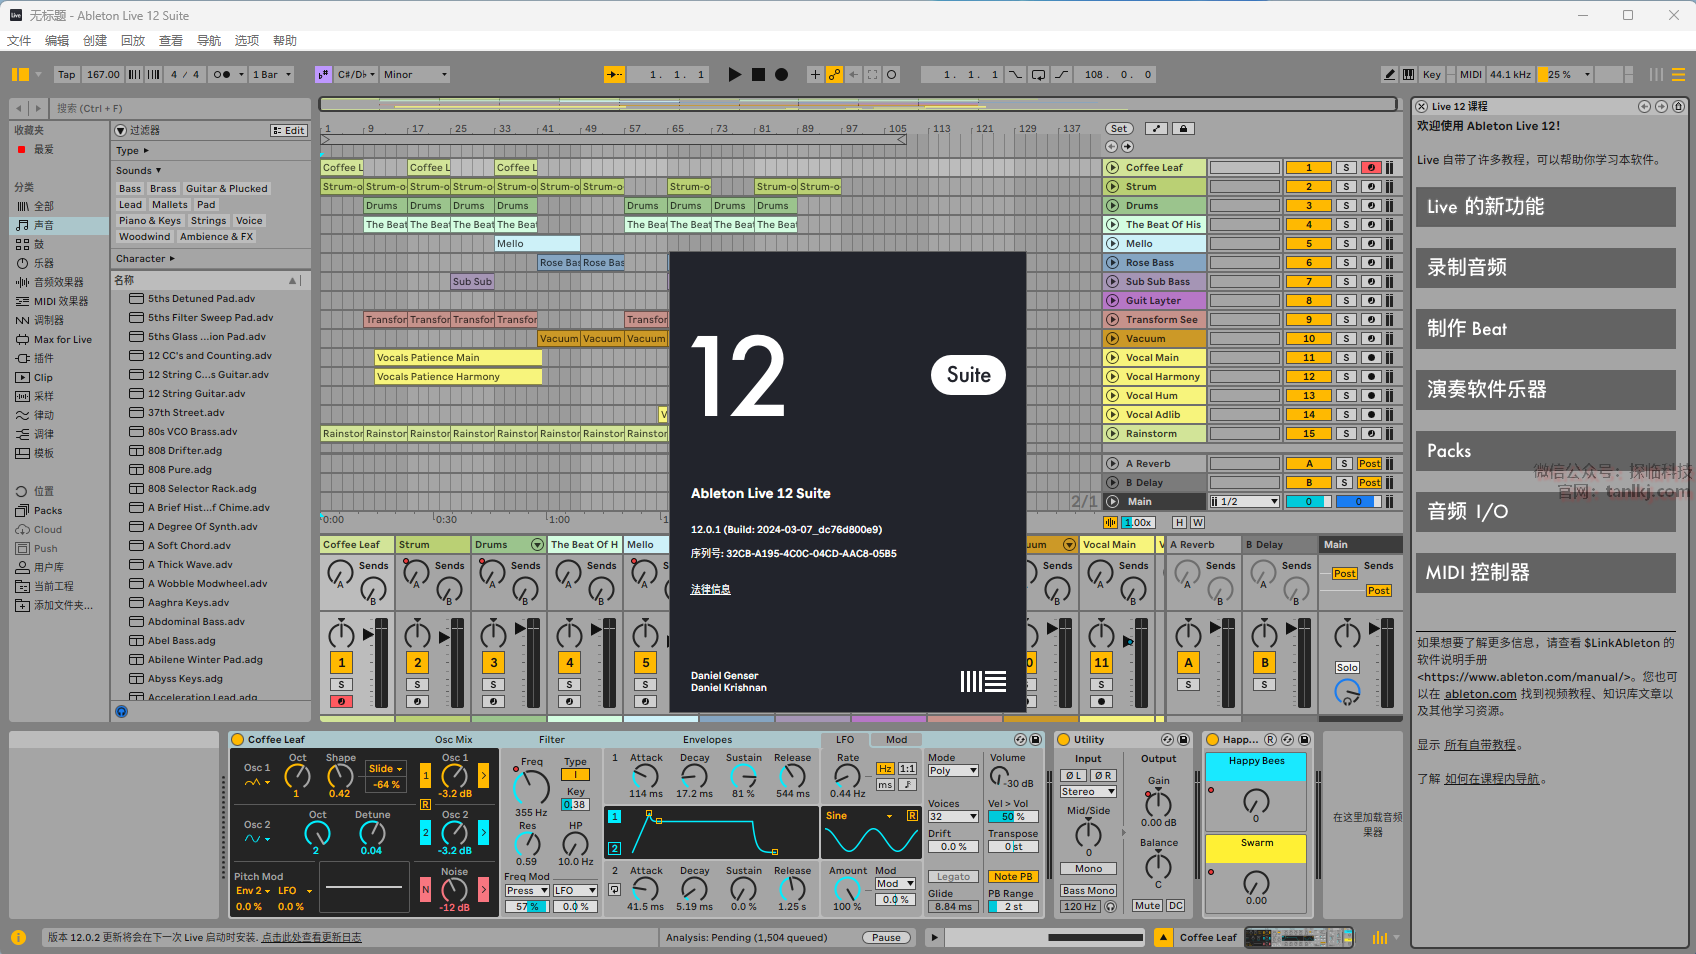Image resolution: width=1696 pixels, height=954 pixels.
Task: Toggle track activator 1 for Coffee Leaf
Action: pyautogui.click(x=1308, y=168)
